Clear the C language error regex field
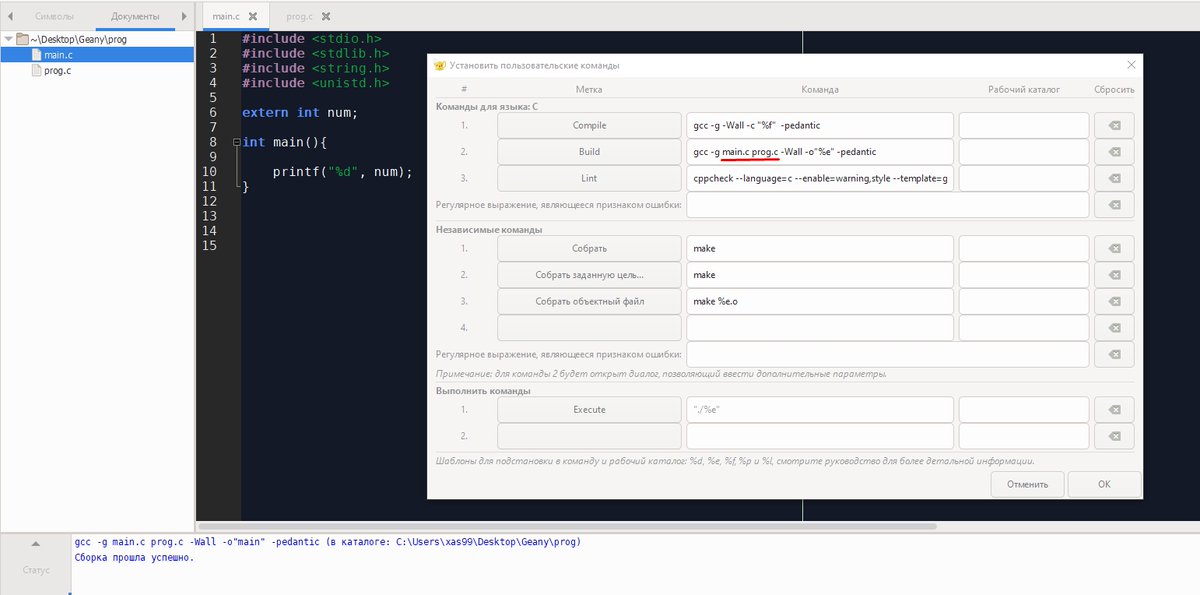This screenshot has height=595, width=1200. [x=1114, y=204]
